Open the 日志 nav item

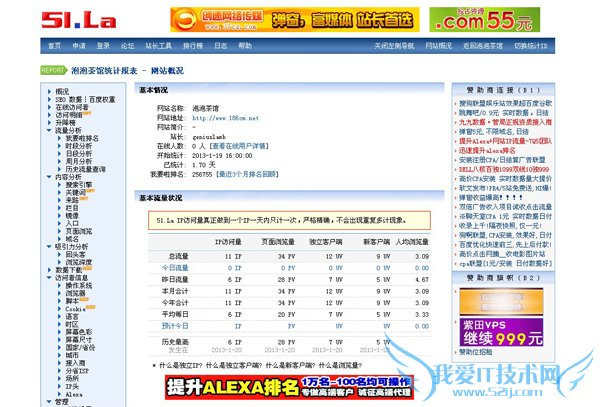click(220, 46)
